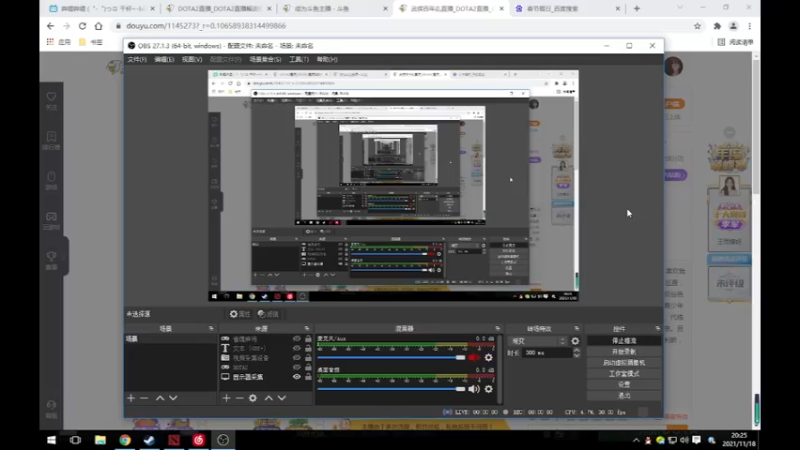Move the source up in the Sources panel
The image size is (800, 450).
point(268,398)
